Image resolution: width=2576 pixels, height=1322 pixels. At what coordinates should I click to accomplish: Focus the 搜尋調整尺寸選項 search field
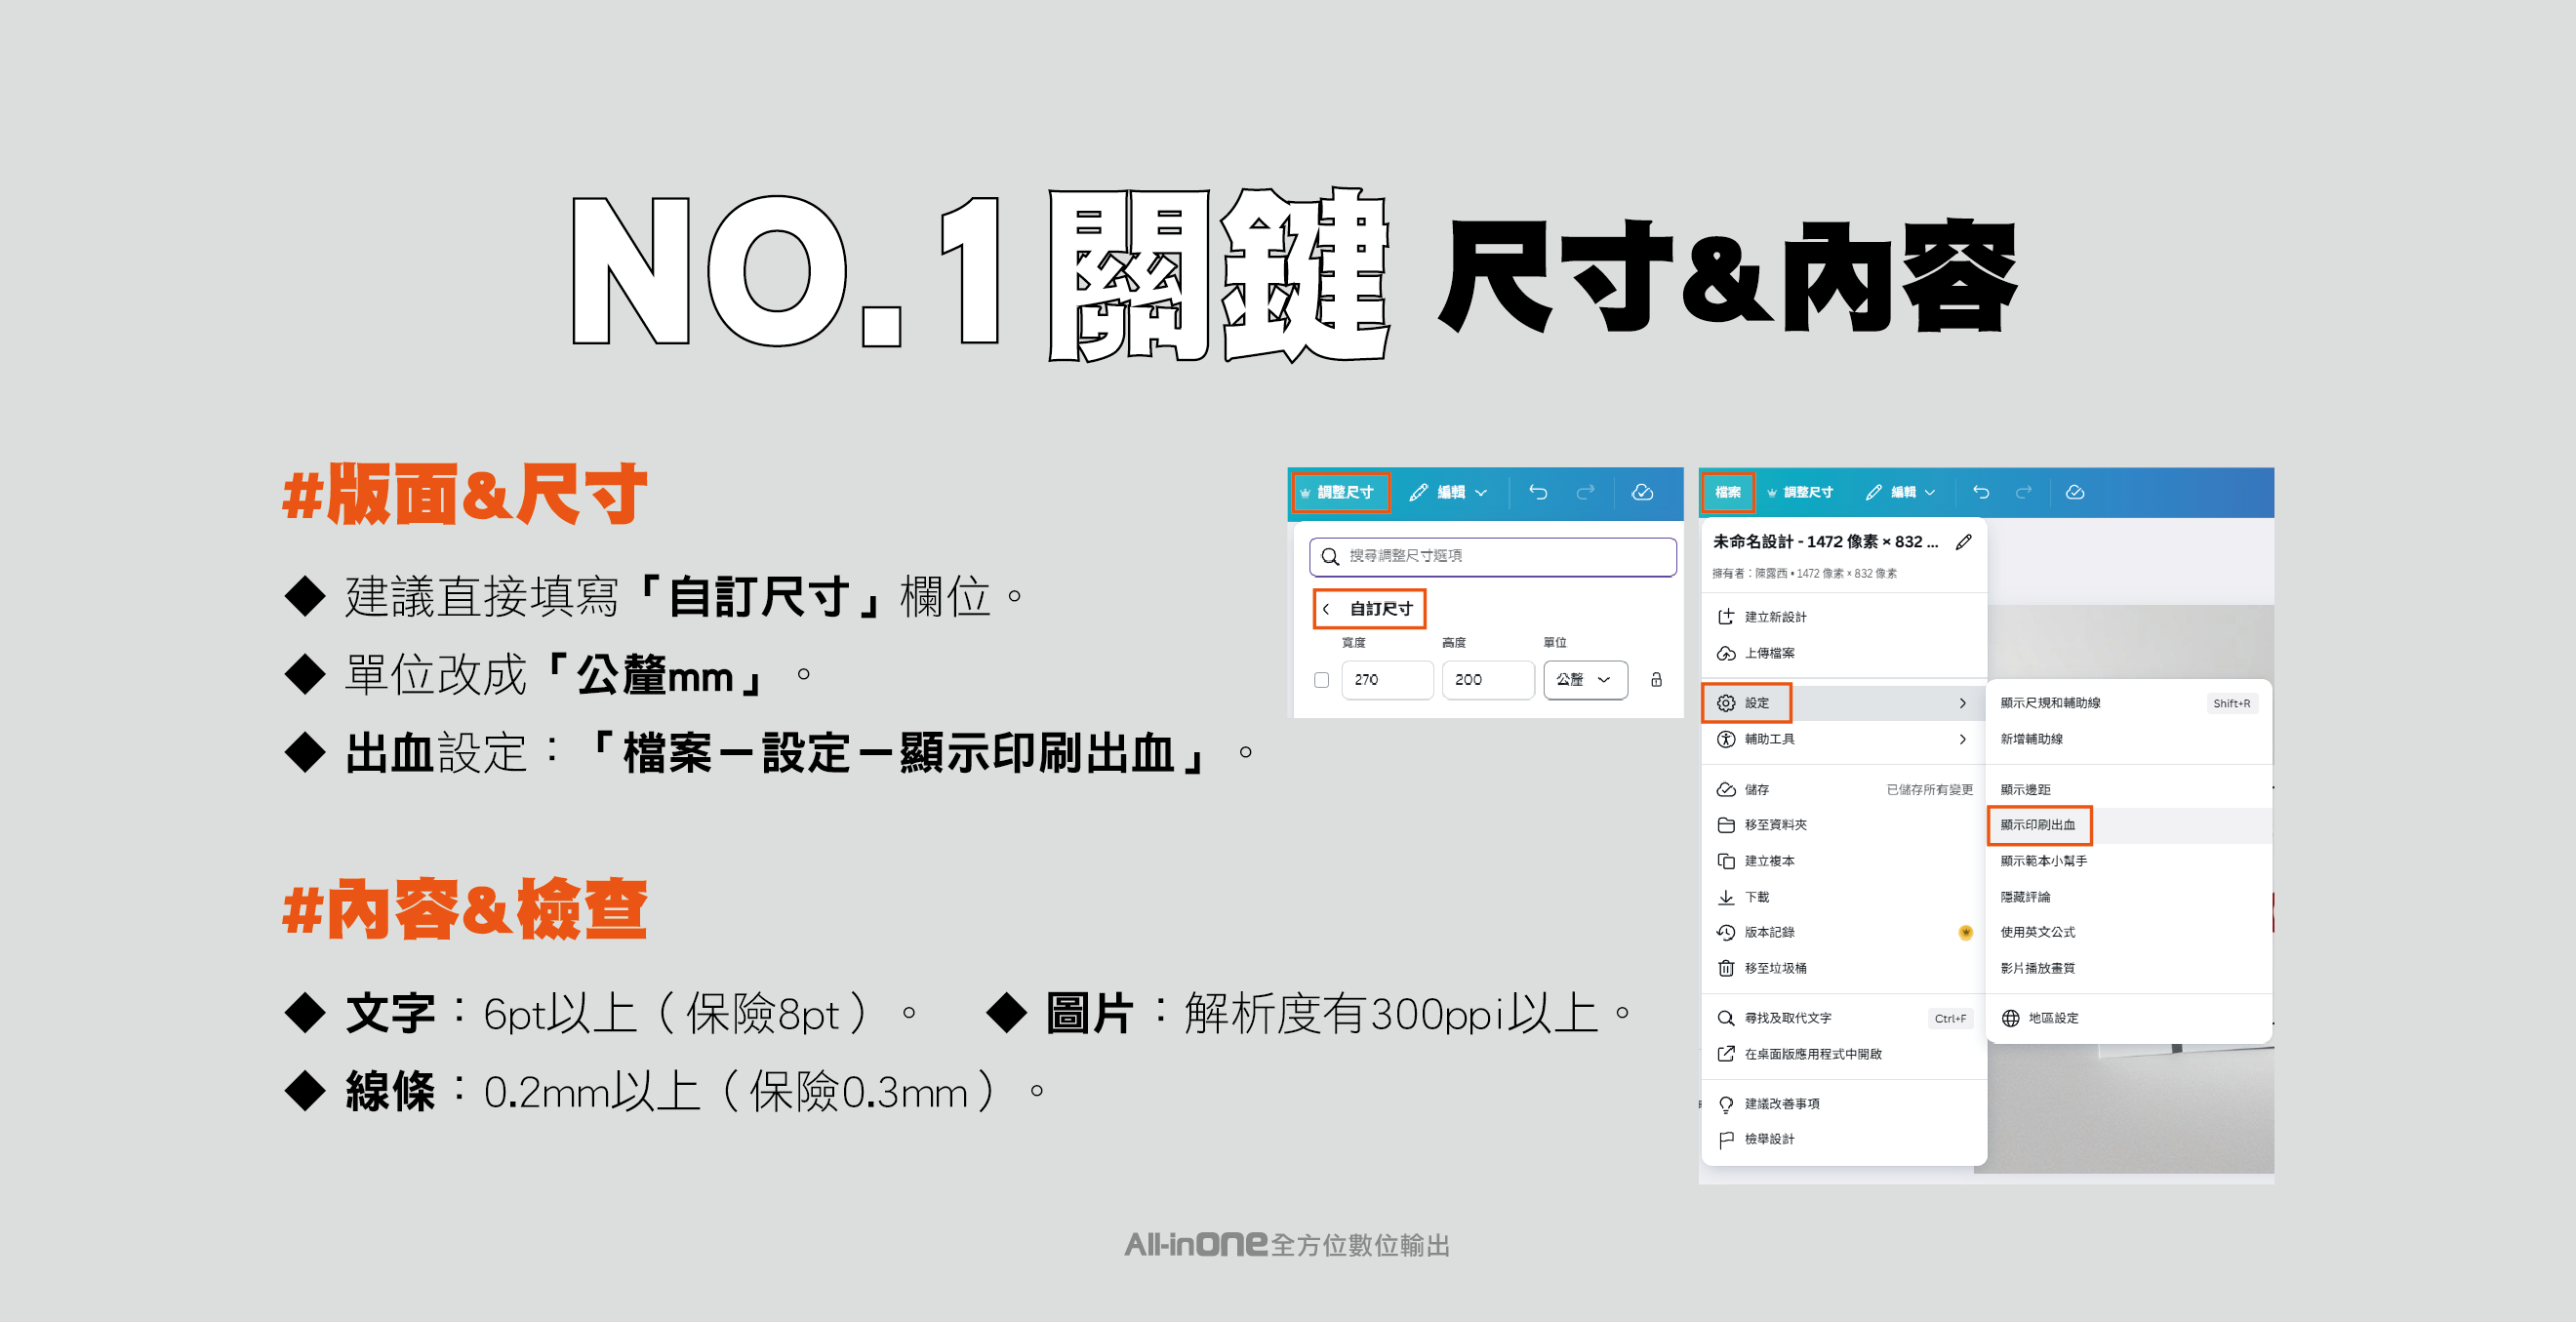coord(1493,556)
